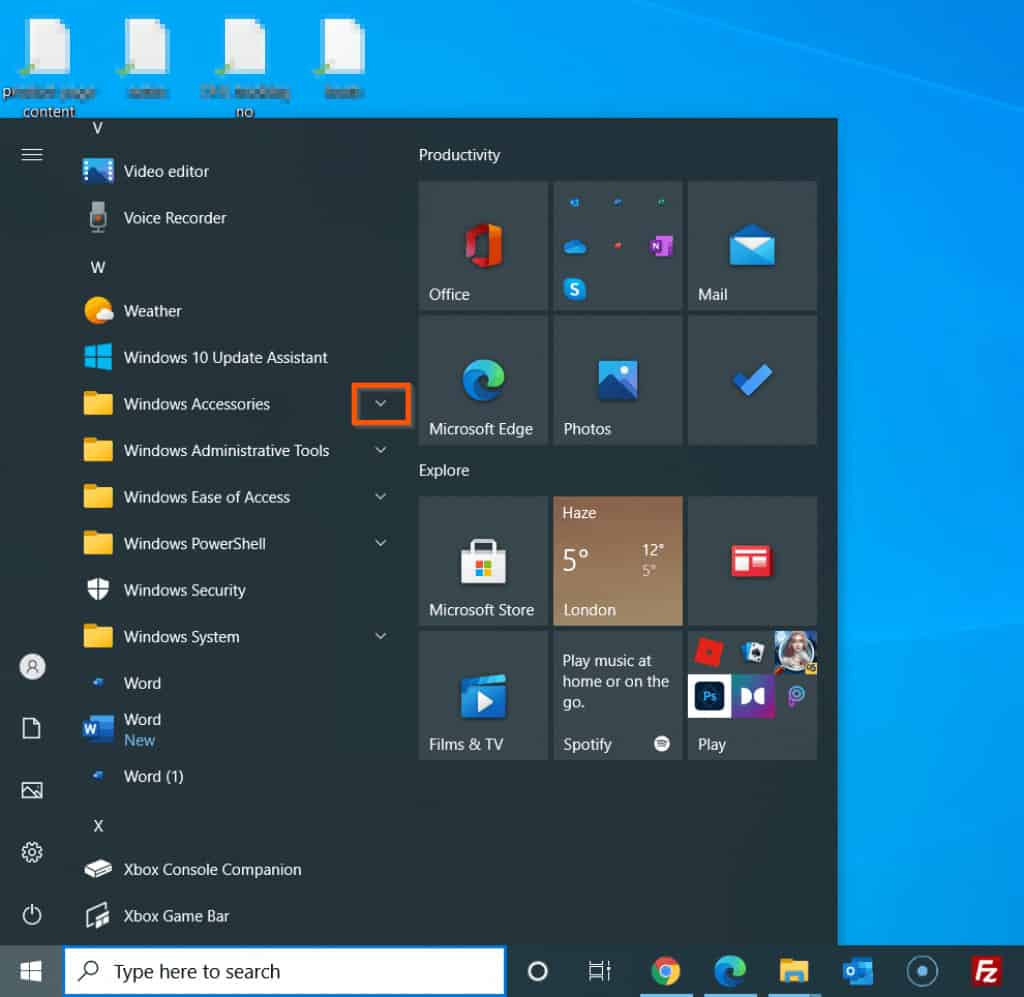Click the Windows System folder entry
The height and width of the screenshot is (997, 1024).
(x=235, y=636)
